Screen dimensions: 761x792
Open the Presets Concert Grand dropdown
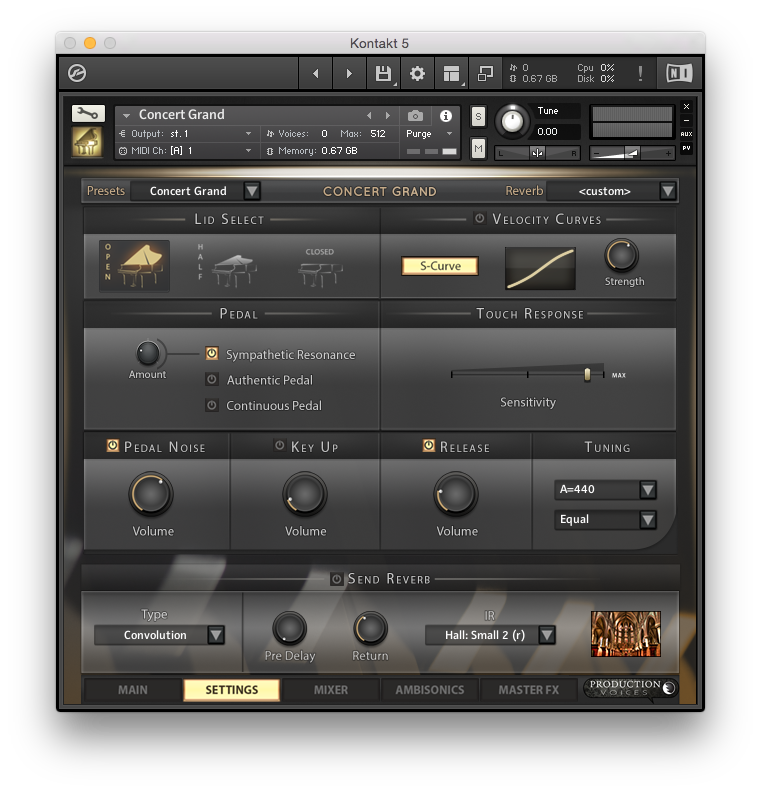click(196, 191)
